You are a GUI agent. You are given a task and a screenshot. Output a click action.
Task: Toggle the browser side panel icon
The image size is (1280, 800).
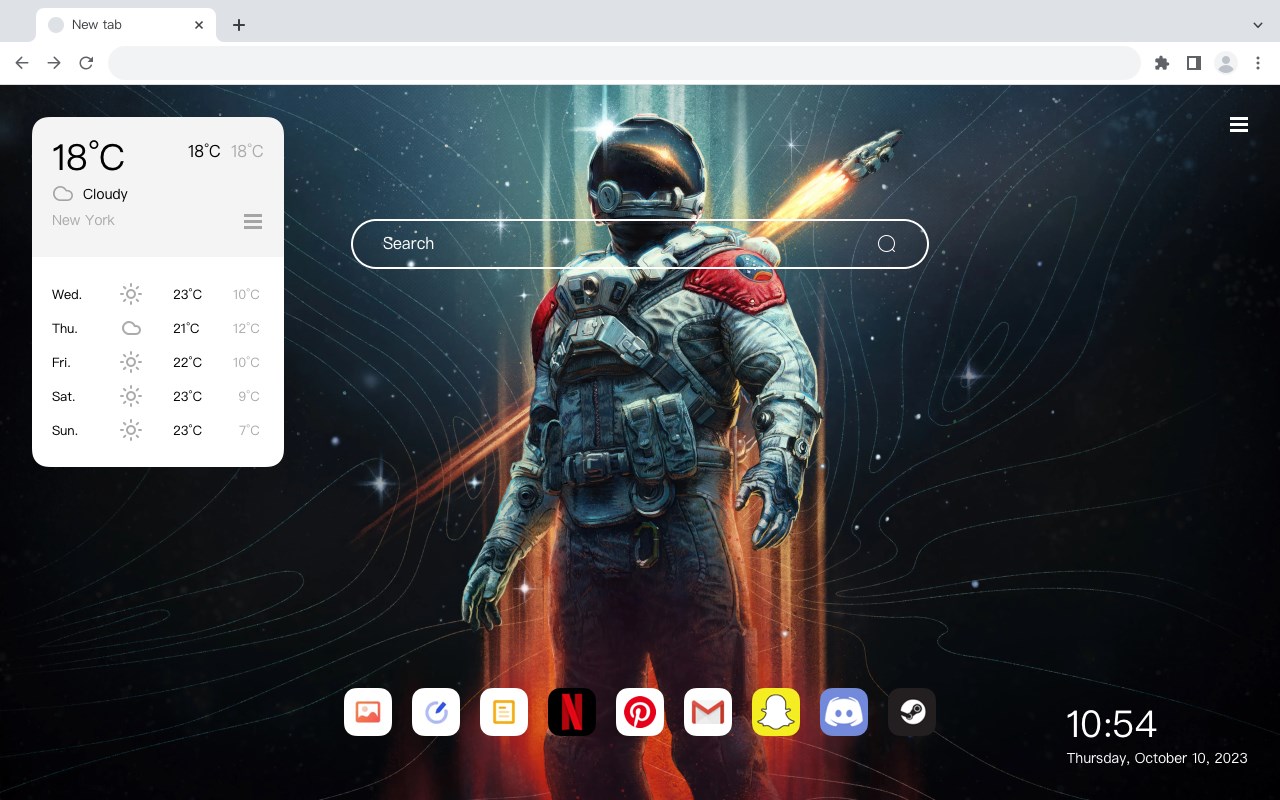1193,63
